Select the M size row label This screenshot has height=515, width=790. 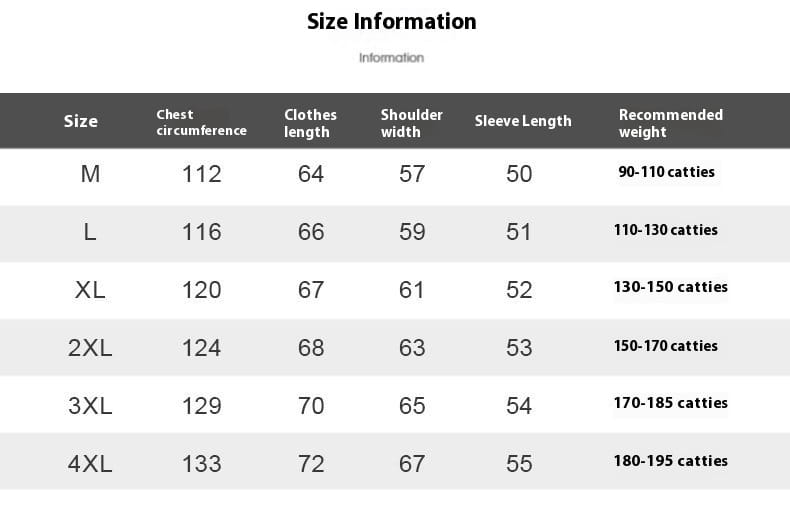click(x=90, y=174)
